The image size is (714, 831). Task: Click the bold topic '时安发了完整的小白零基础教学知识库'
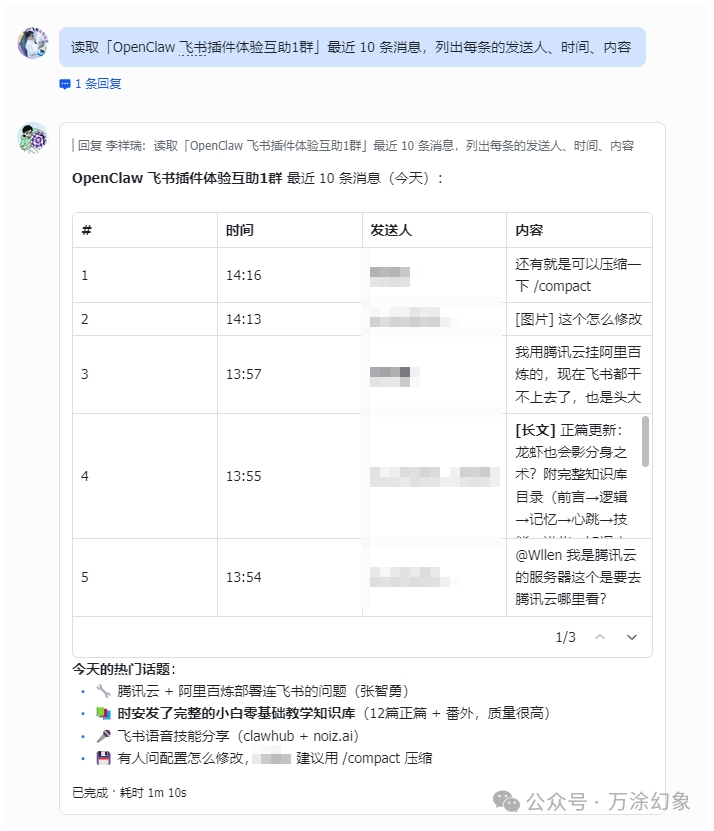[x=236, y=713]
